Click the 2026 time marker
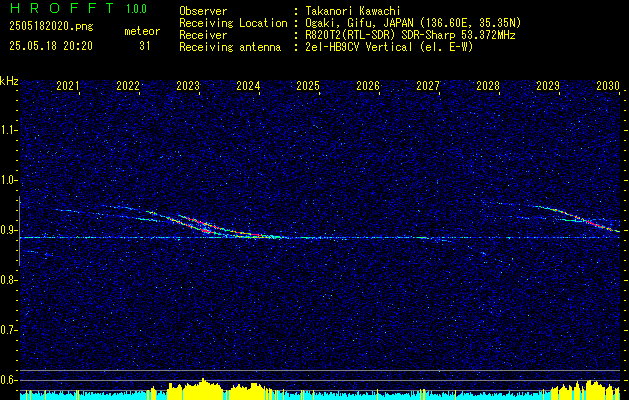This screenshot has height=400, width=629. click(x=368, y=86)
